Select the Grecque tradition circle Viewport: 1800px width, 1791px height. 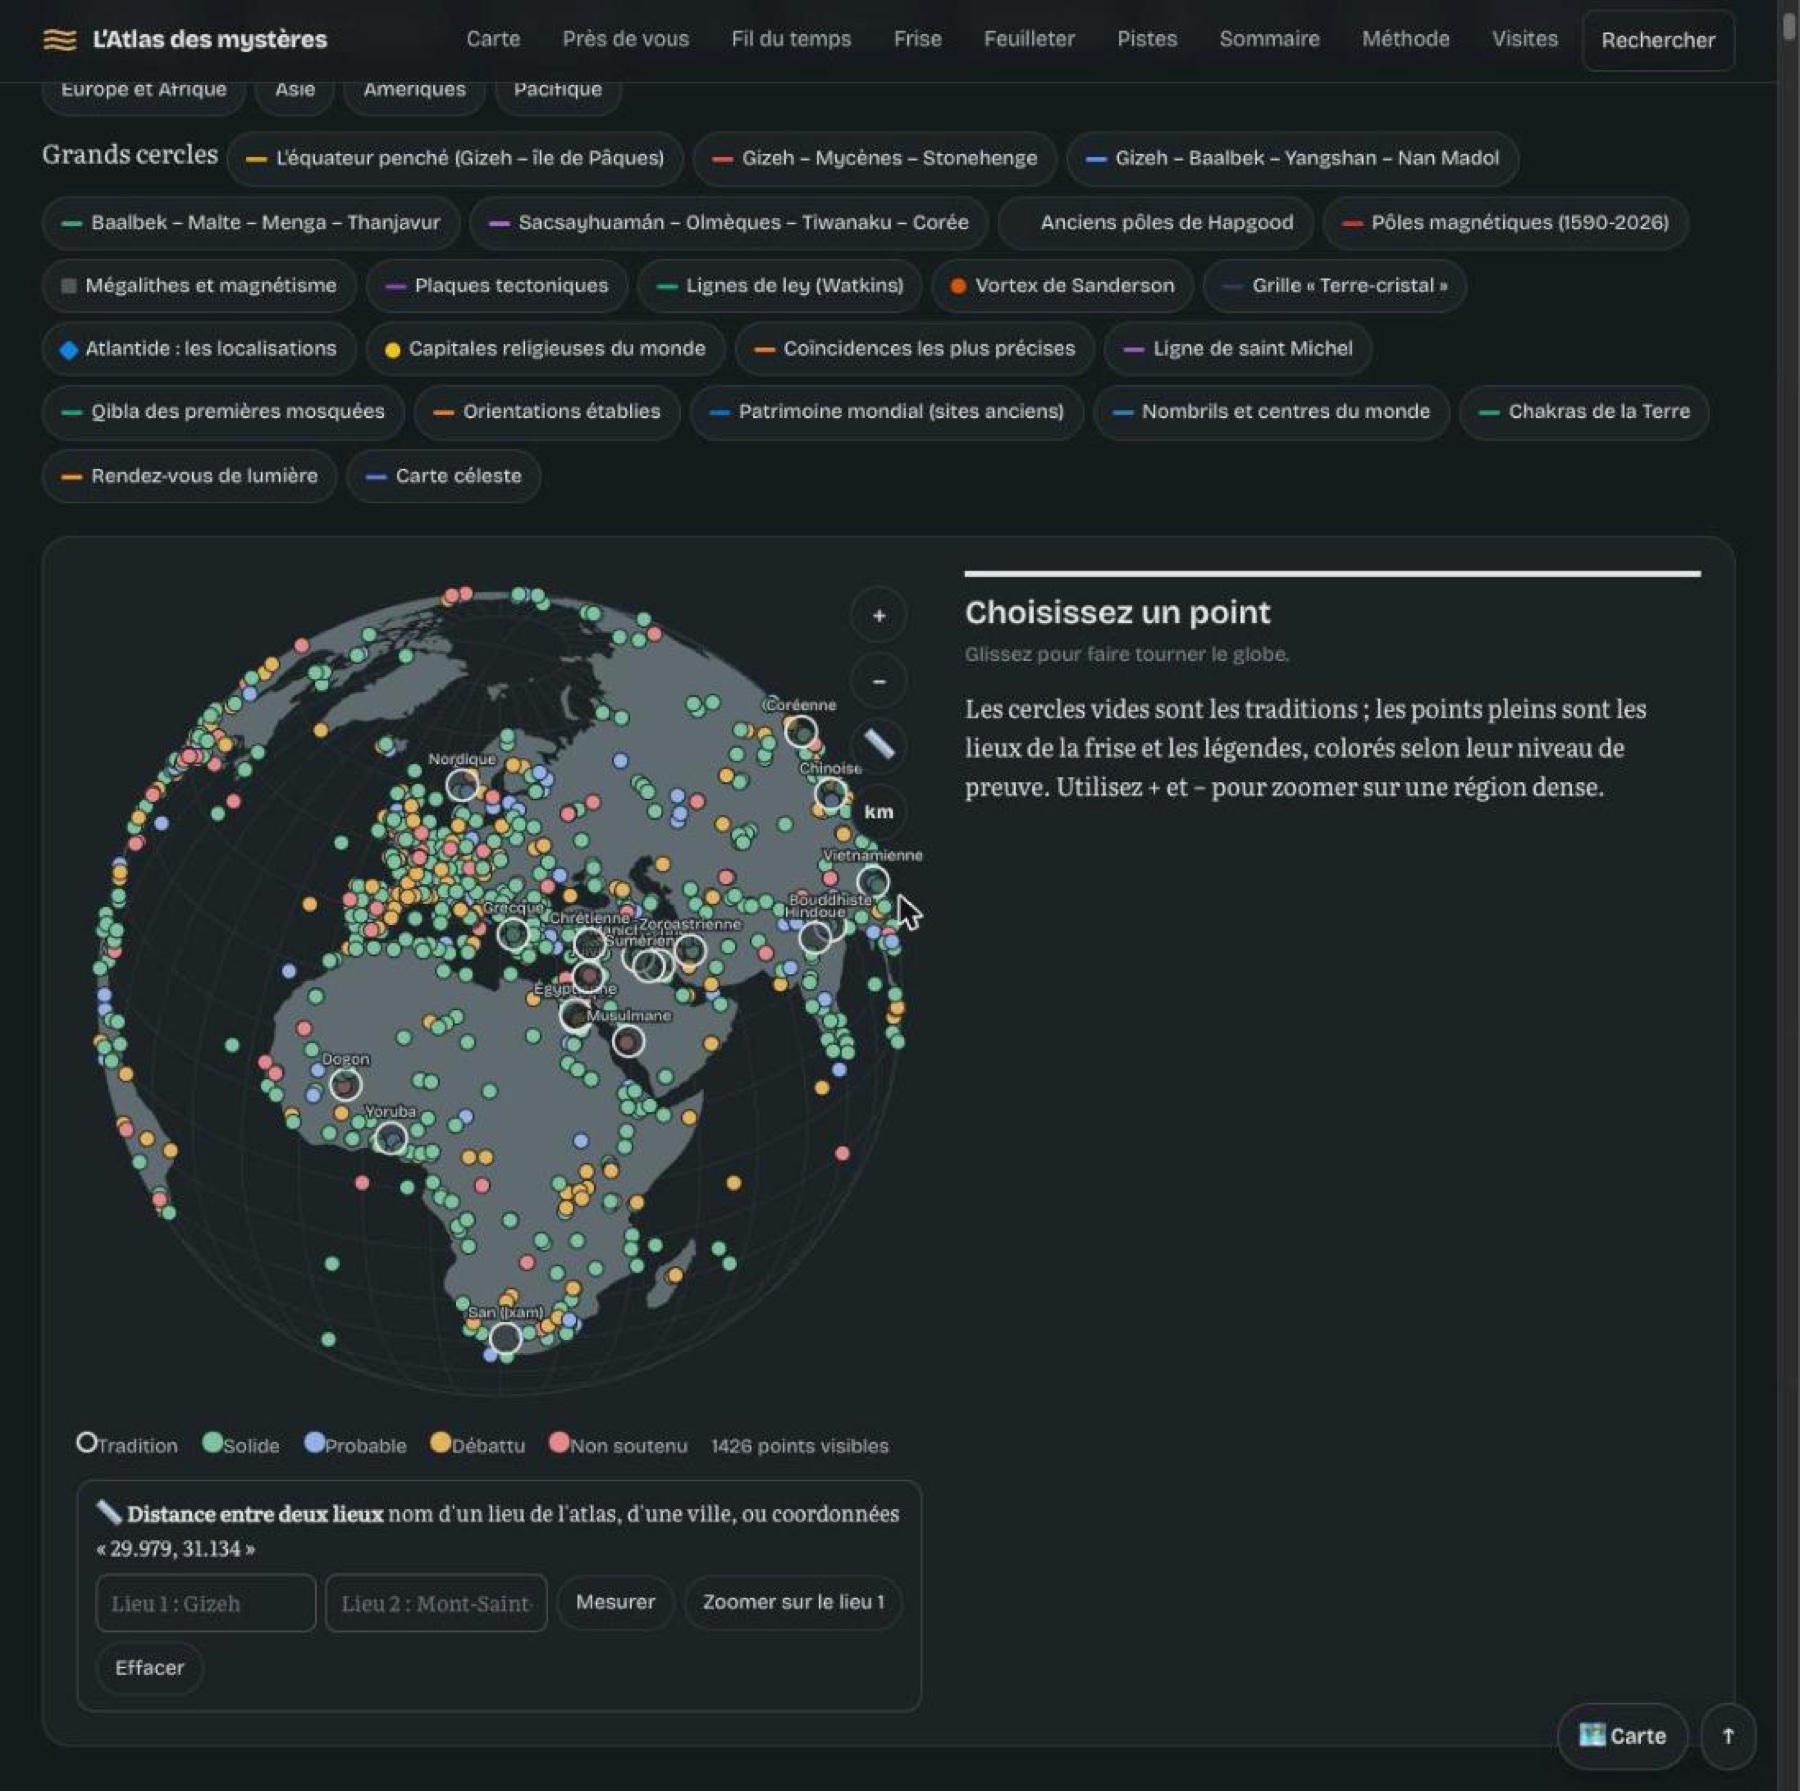coord(513,934)
